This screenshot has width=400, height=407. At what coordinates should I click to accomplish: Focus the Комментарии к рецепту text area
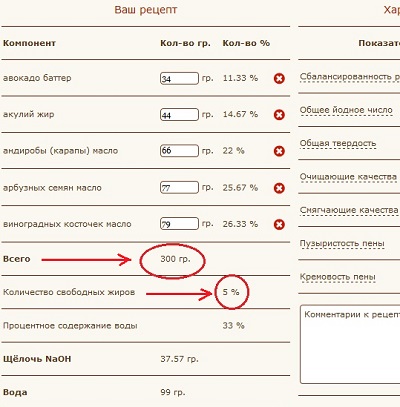(350, 344)
